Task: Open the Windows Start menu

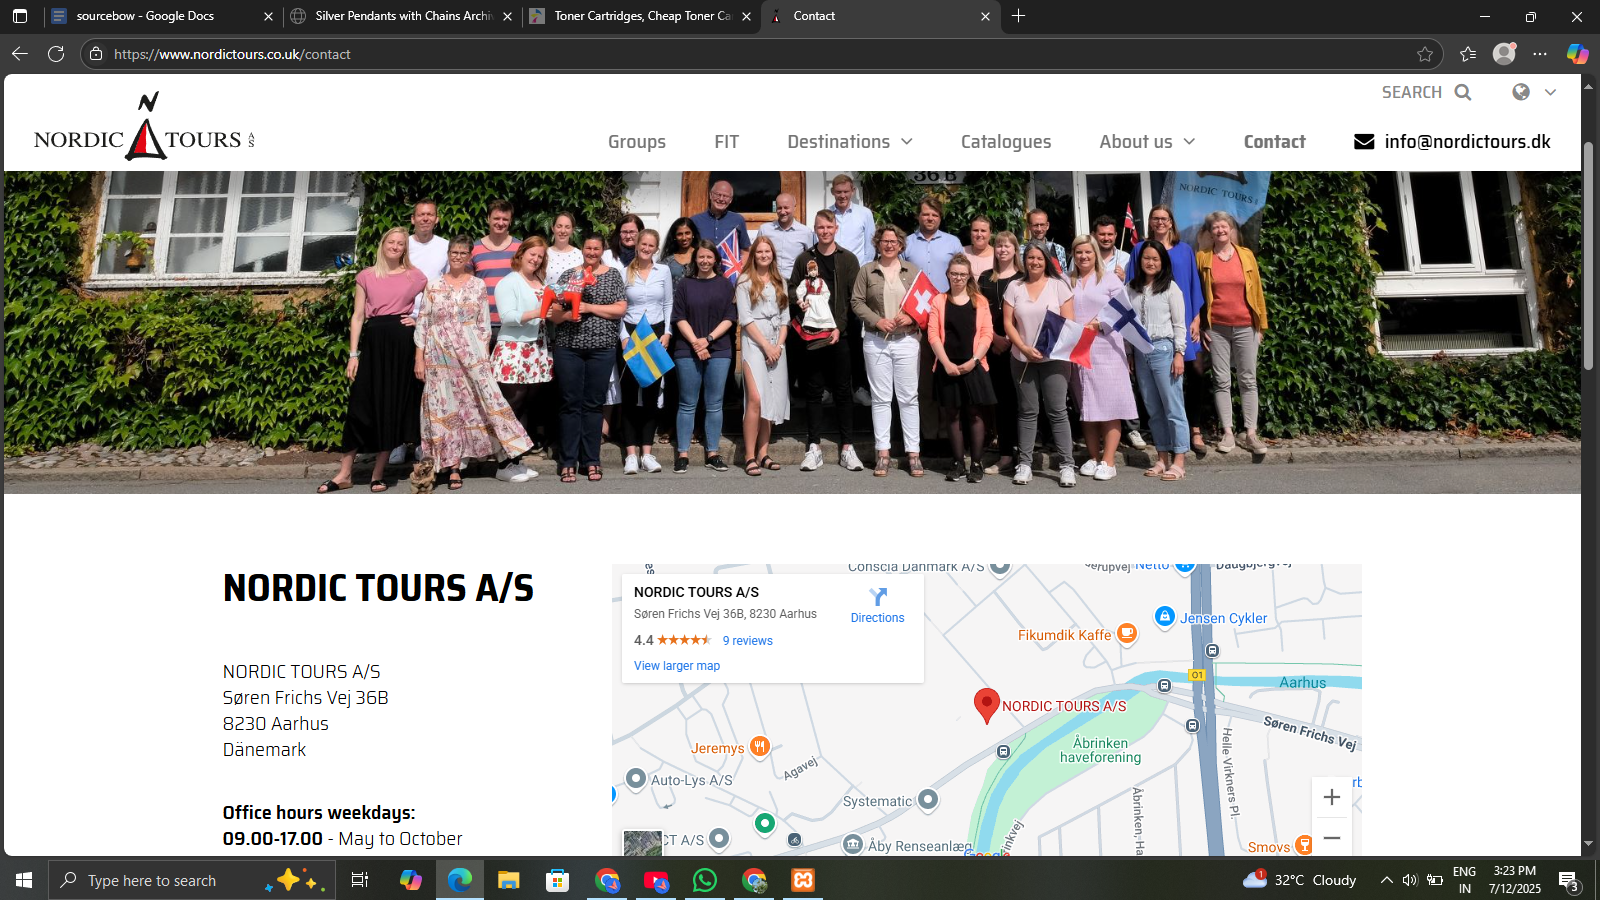Action: (x=24, y=880)
